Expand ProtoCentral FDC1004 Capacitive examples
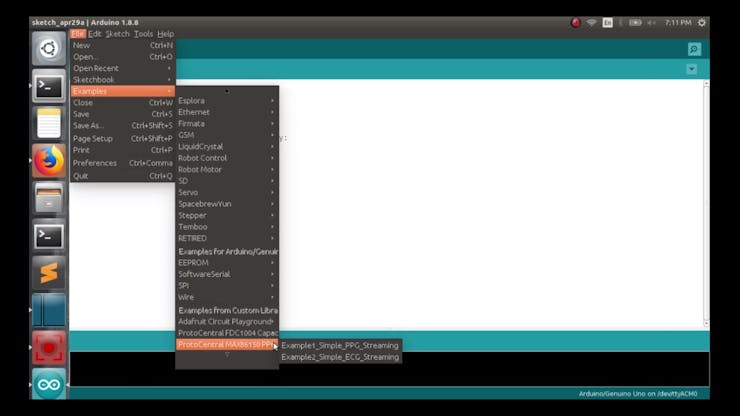The image size is (740, 416). [227, 333]
